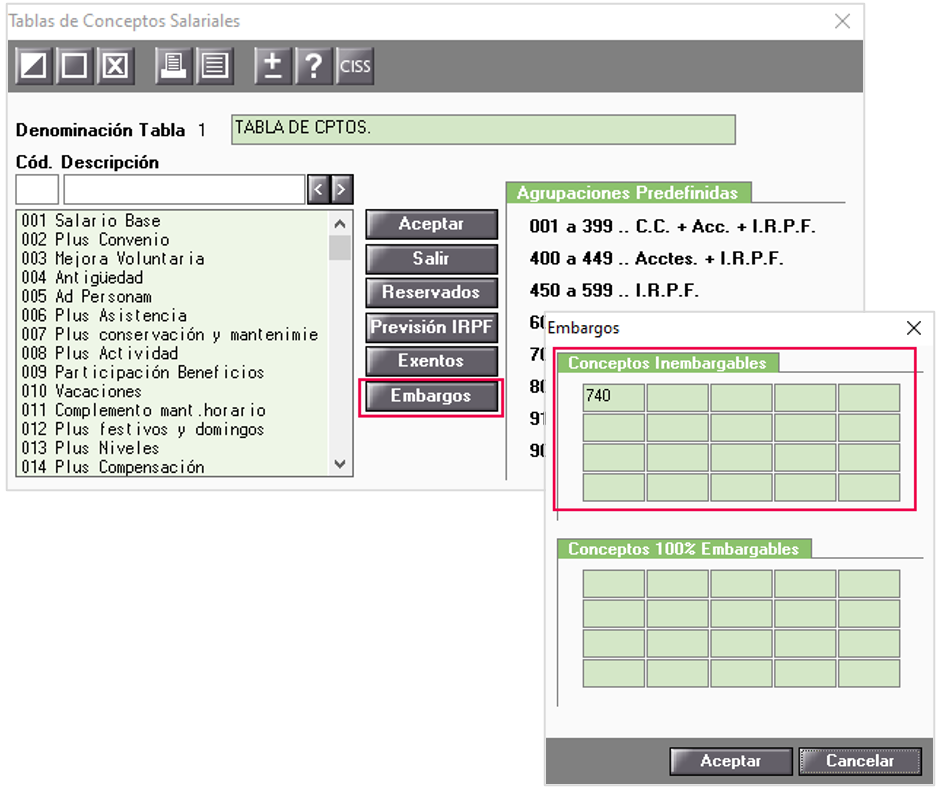Choose '013 Plus Niveles' concept
The height and width of the screenshot is (792, 941).
[x=172, y=448]
